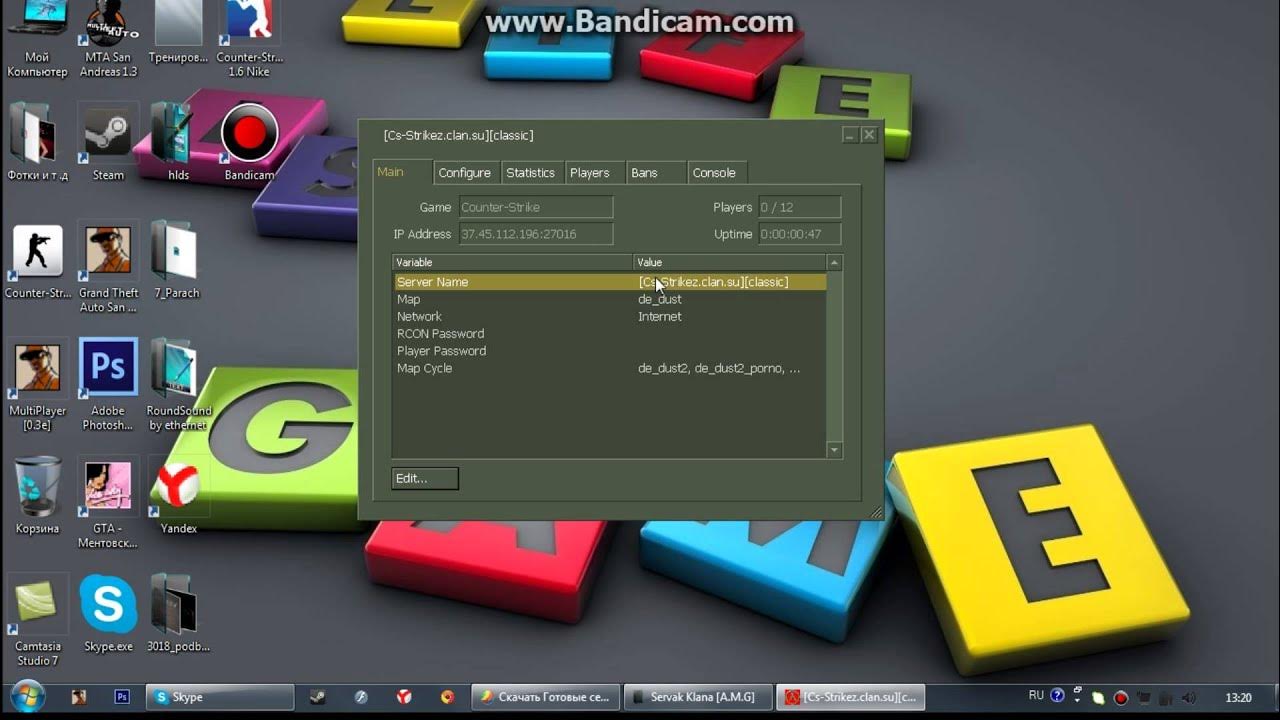1280x720 pixels.
Task: Click the [Cs-Strikez.clan.su] taskbar button
Action: coord(851,697)
